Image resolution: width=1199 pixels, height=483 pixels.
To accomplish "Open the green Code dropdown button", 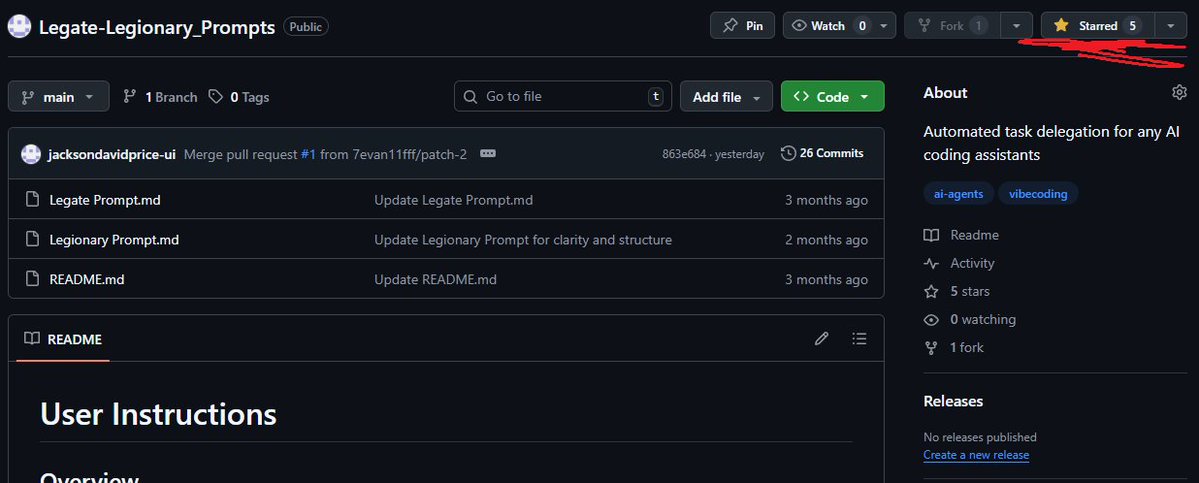I will pos(832,96).
